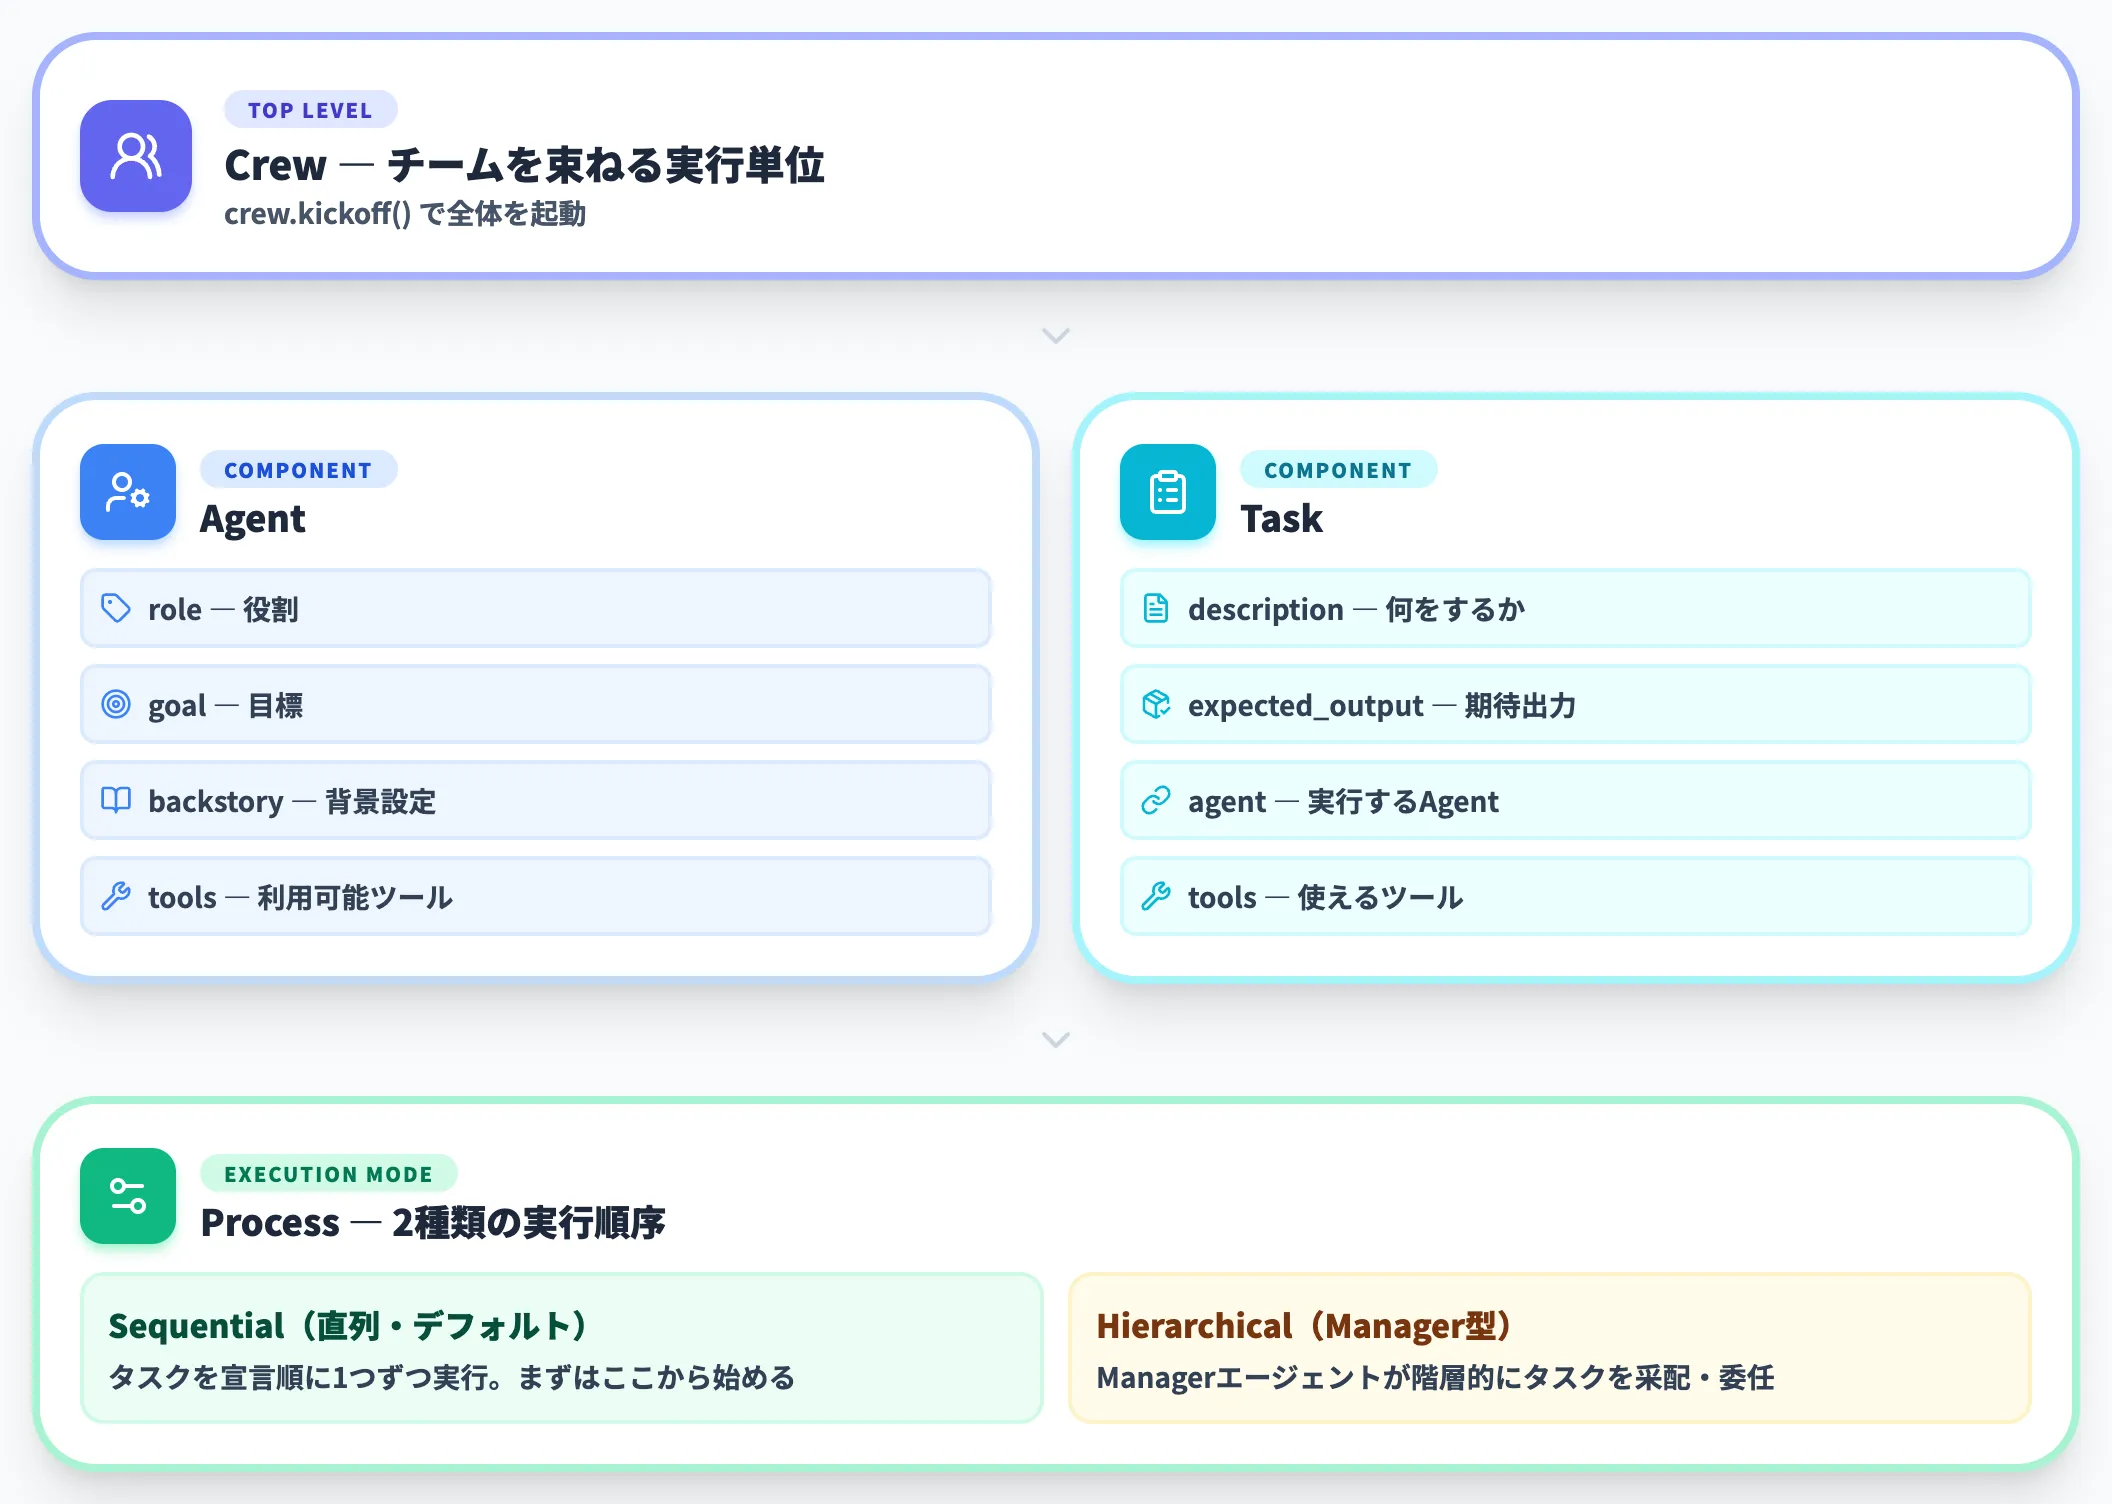Image resolution: width=2112 pixels, height=1504 pixels.
Task: Click the 'tools — 使えるツール' row
Action: pyautogui.click(x=1576, y=896)
